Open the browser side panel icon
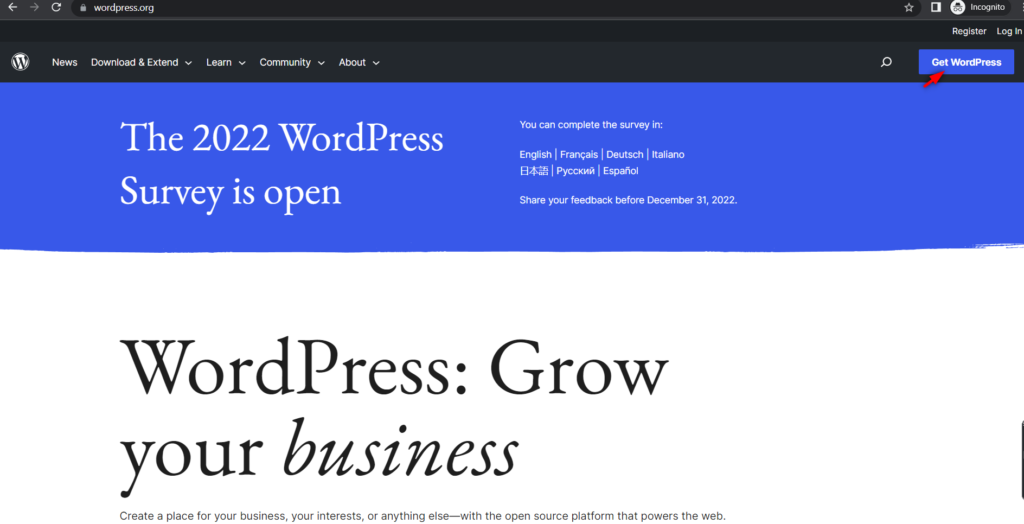 [935, 7]
